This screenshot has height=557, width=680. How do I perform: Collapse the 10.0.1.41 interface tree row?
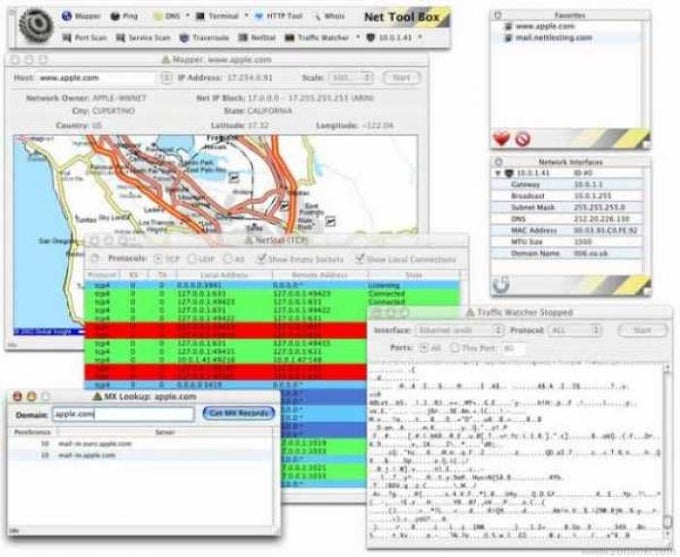[497, 173]
